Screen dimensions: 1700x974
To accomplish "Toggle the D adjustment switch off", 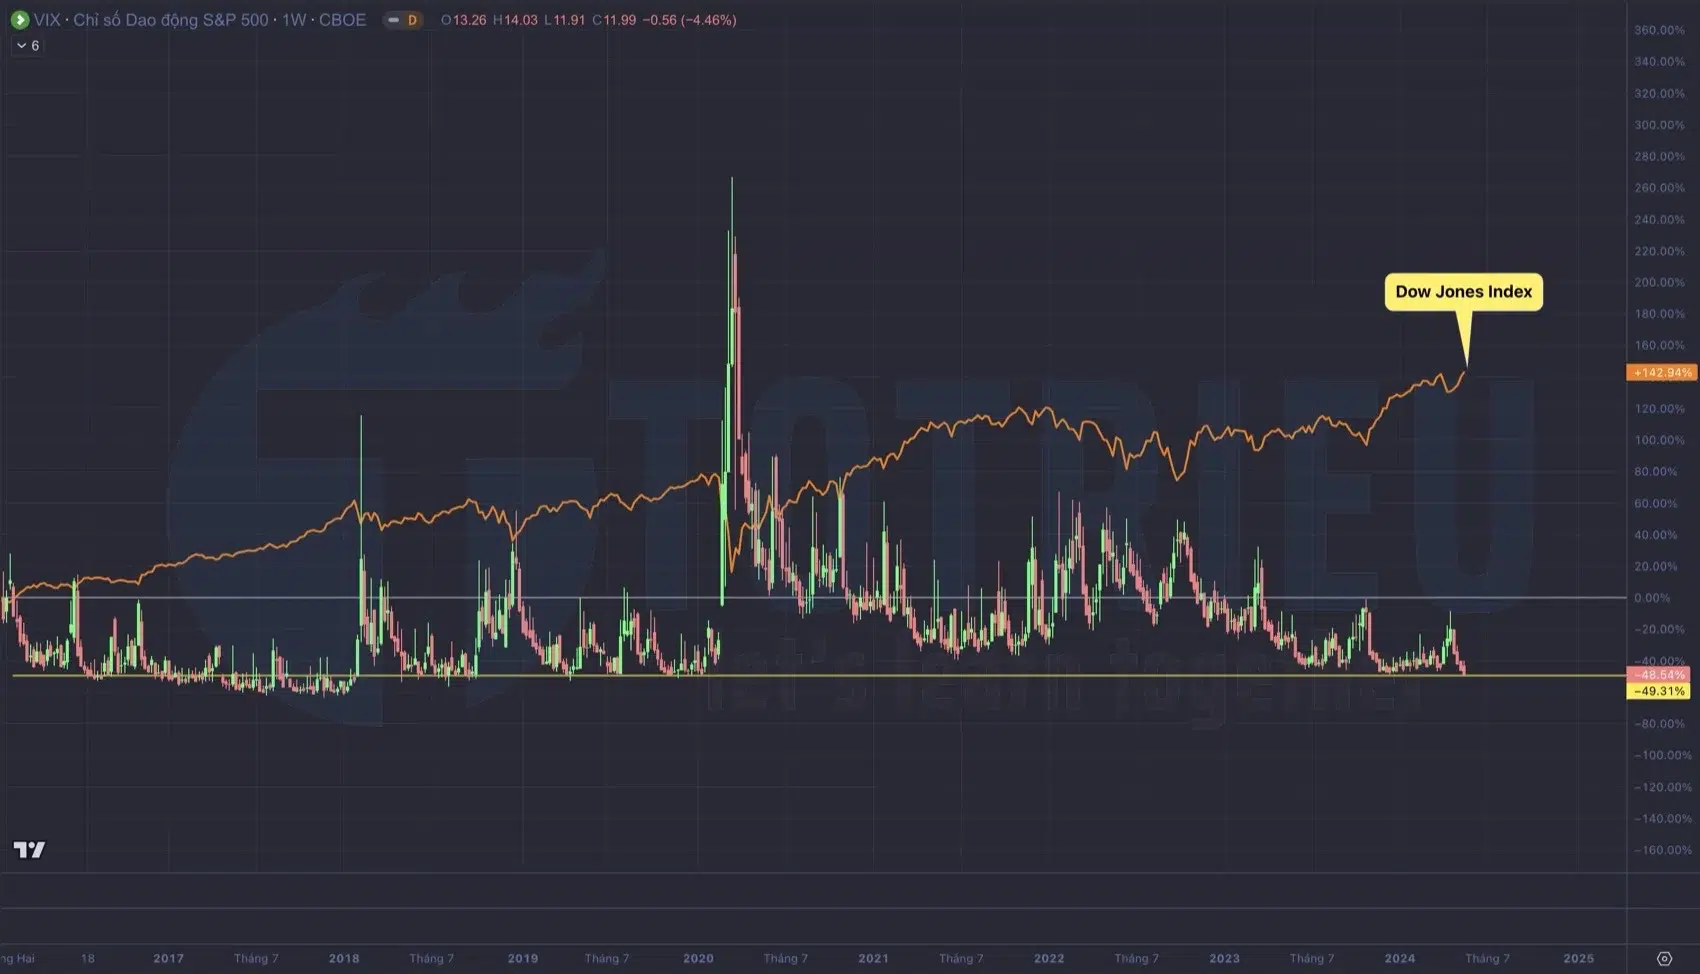I will [396, 19].
